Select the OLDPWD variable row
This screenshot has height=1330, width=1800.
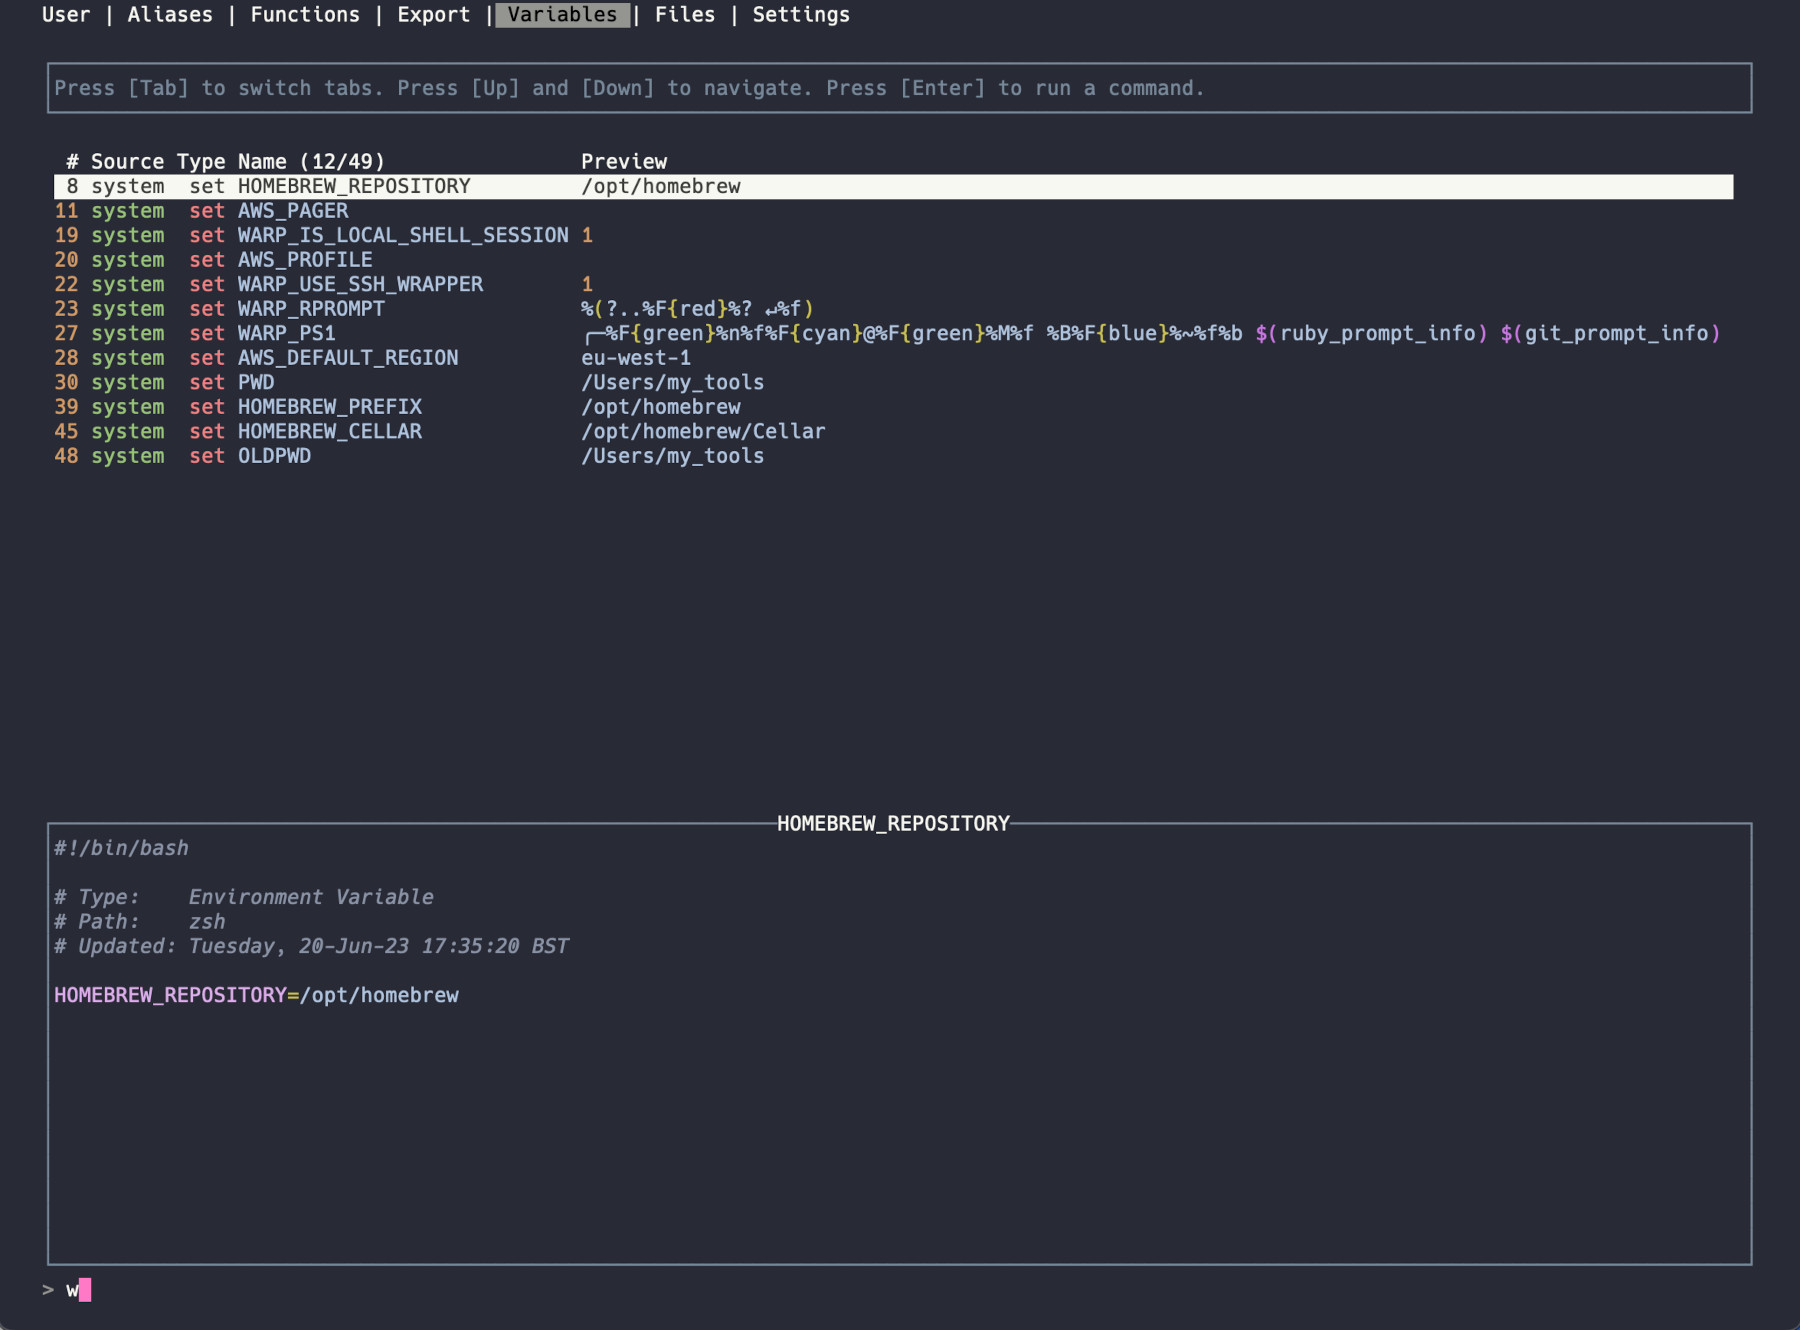274,456
